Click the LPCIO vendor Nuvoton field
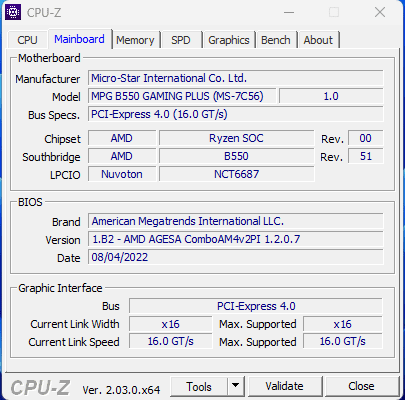Viewport: 405px width, 400px height. click(x=122, y=174)
